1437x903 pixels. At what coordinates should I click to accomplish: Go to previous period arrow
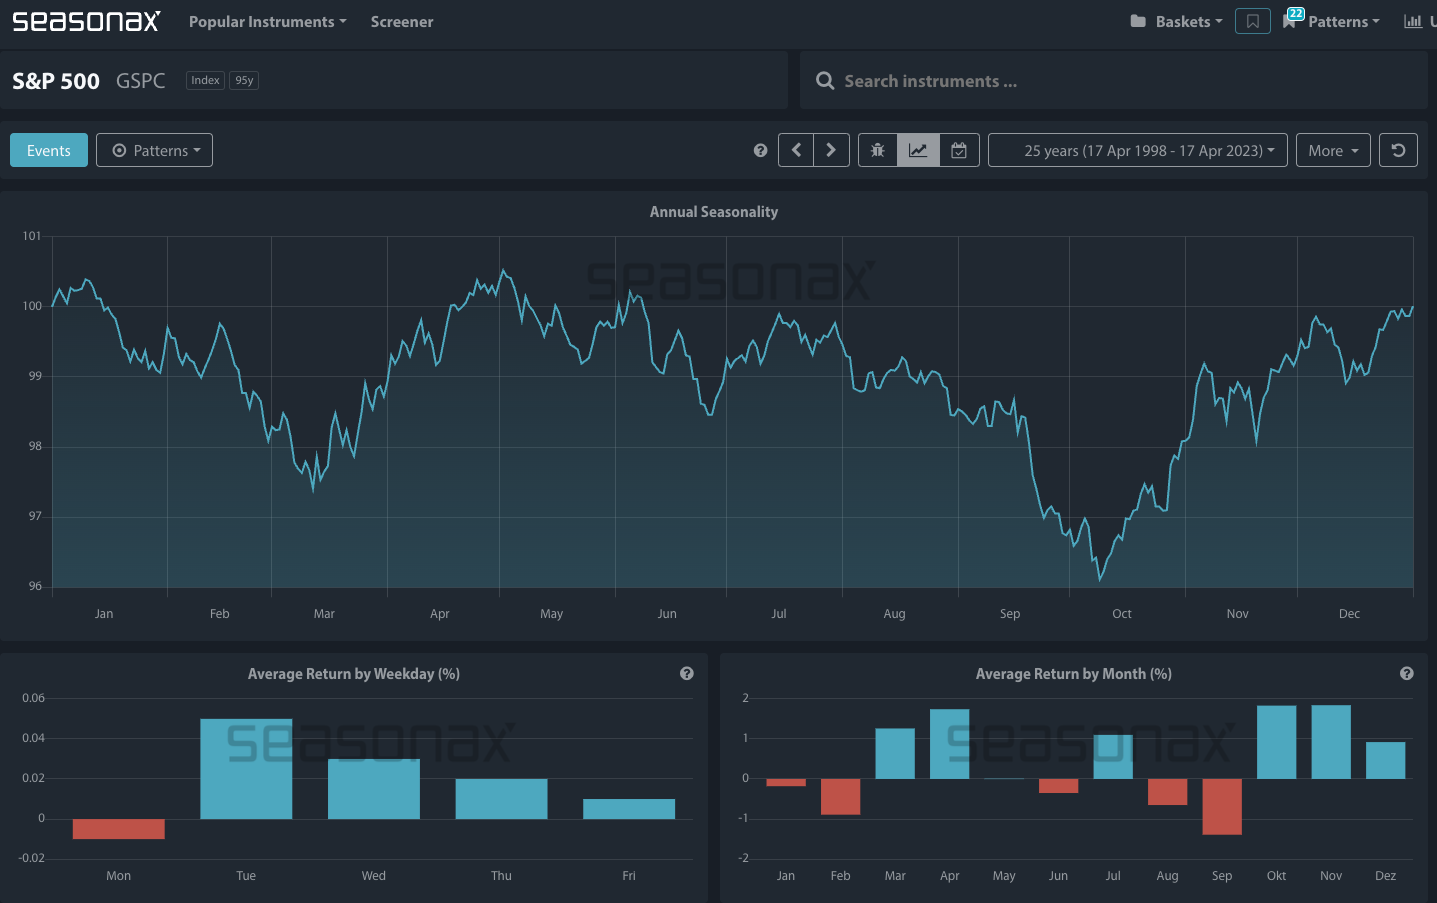[x=796, y=150]
